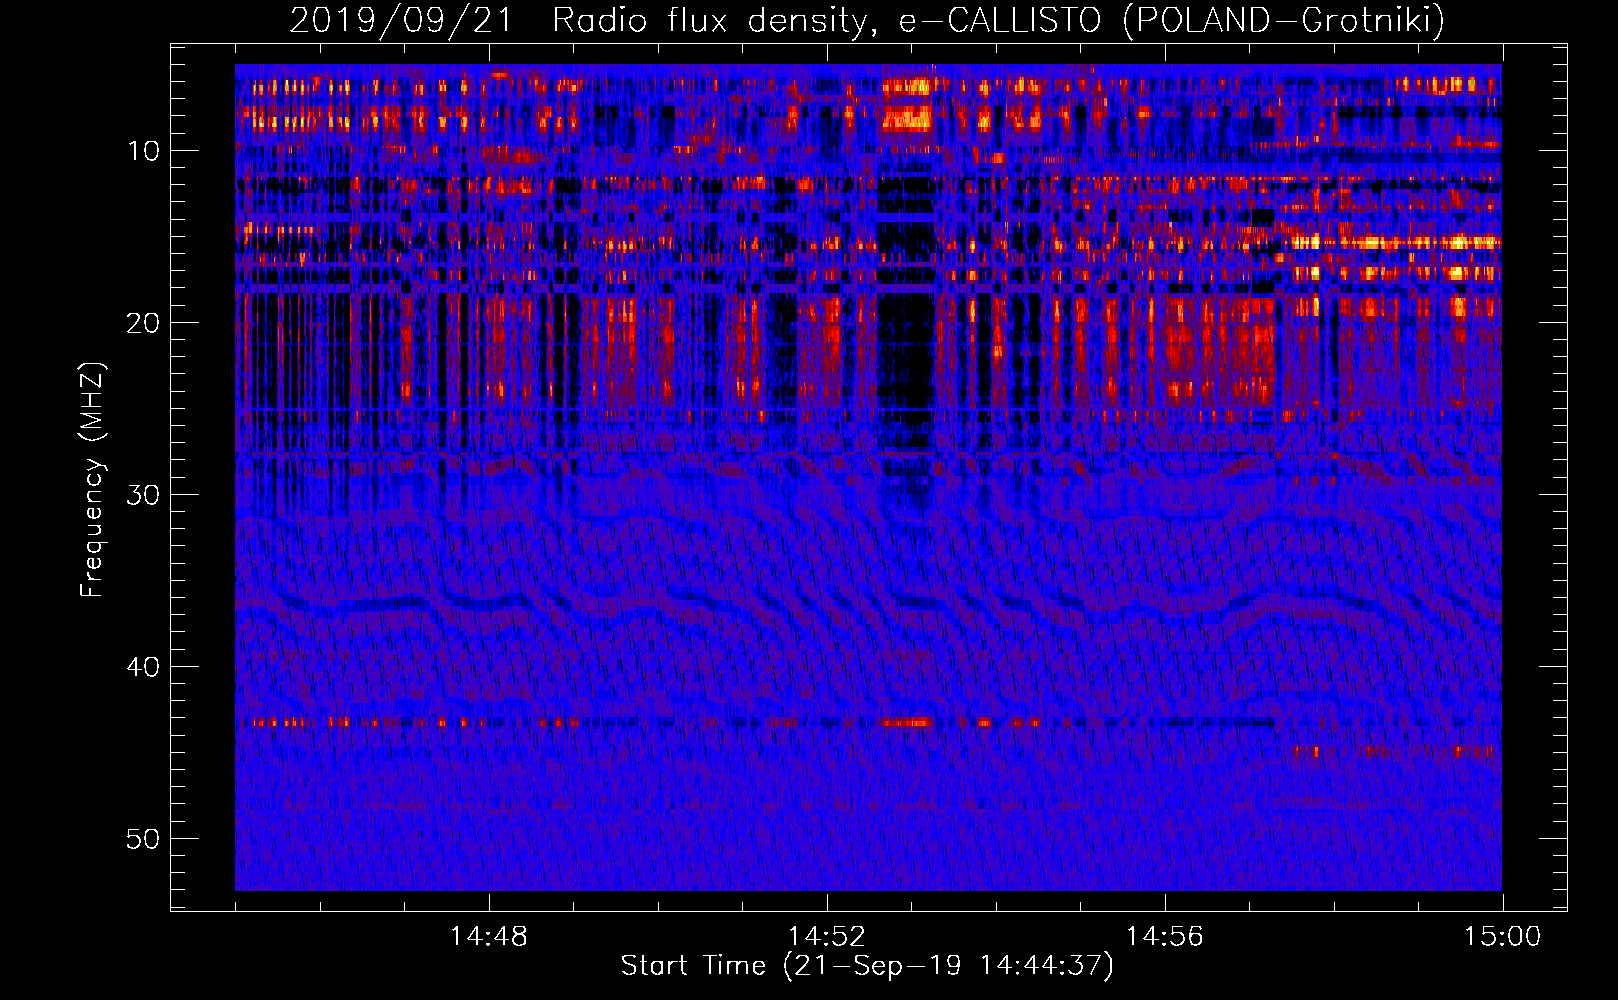Select the Frequency (MHZ) axis label

[92, 479]
